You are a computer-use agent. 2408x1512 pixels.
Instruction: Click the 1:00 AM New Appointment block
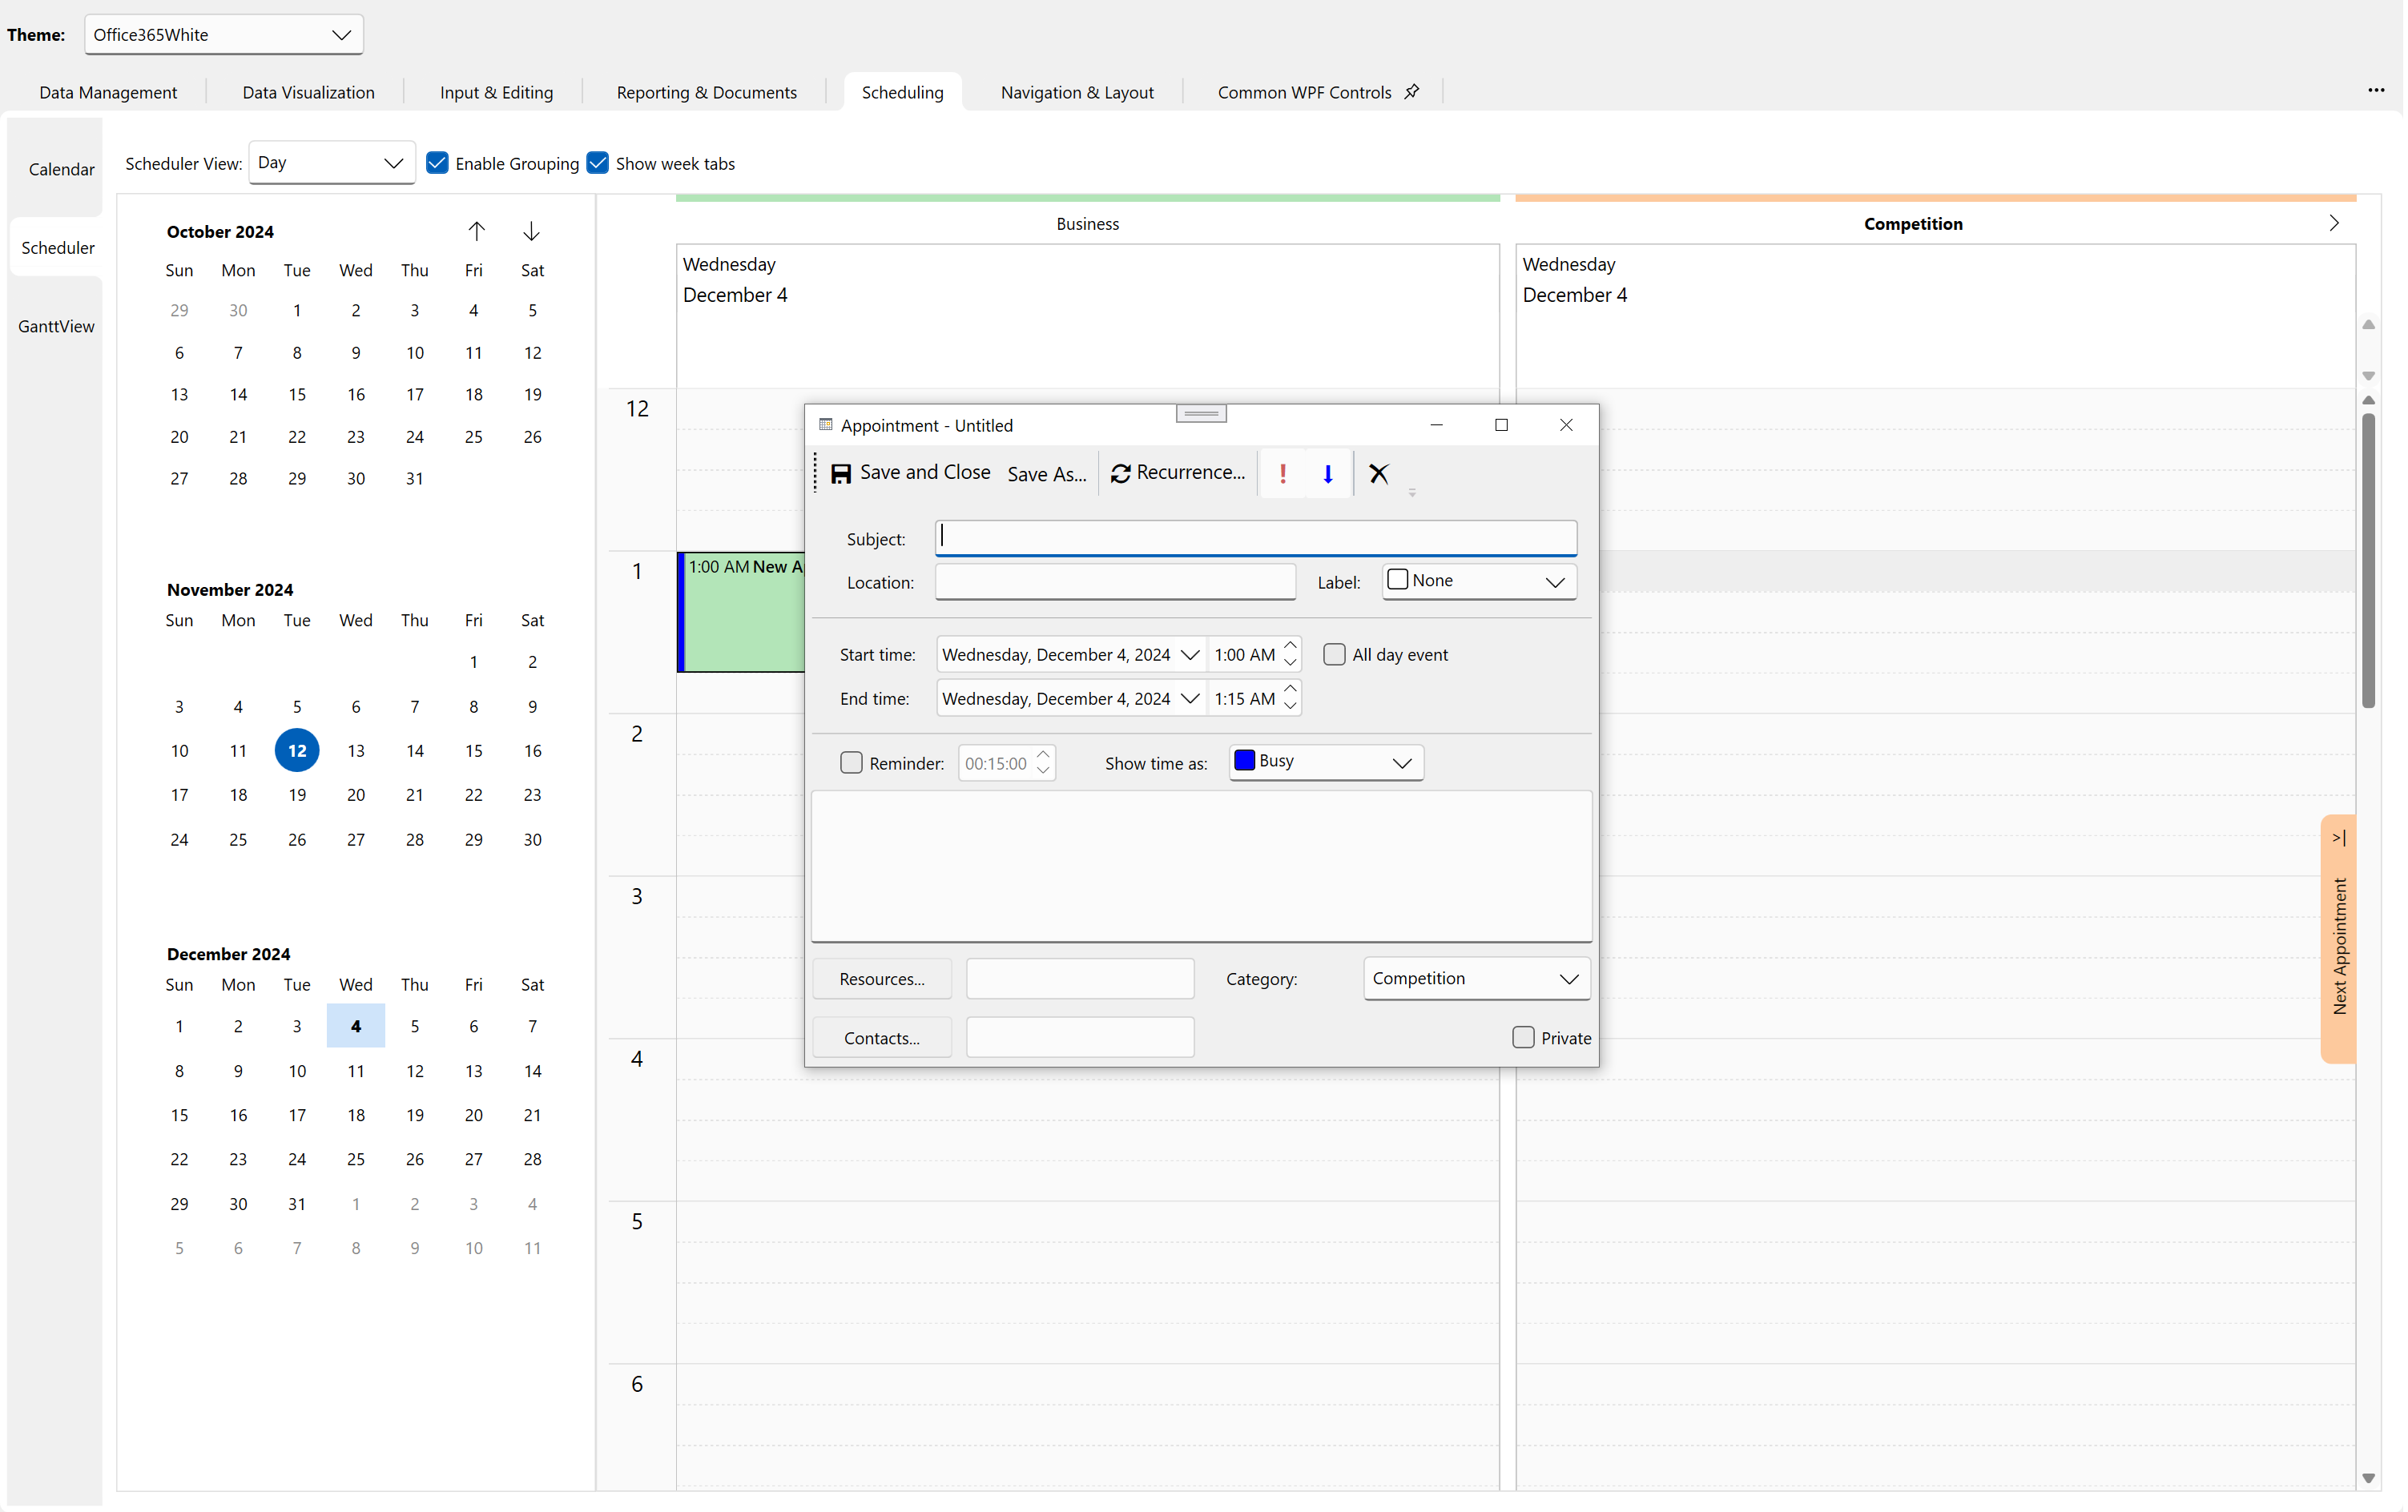742,611
